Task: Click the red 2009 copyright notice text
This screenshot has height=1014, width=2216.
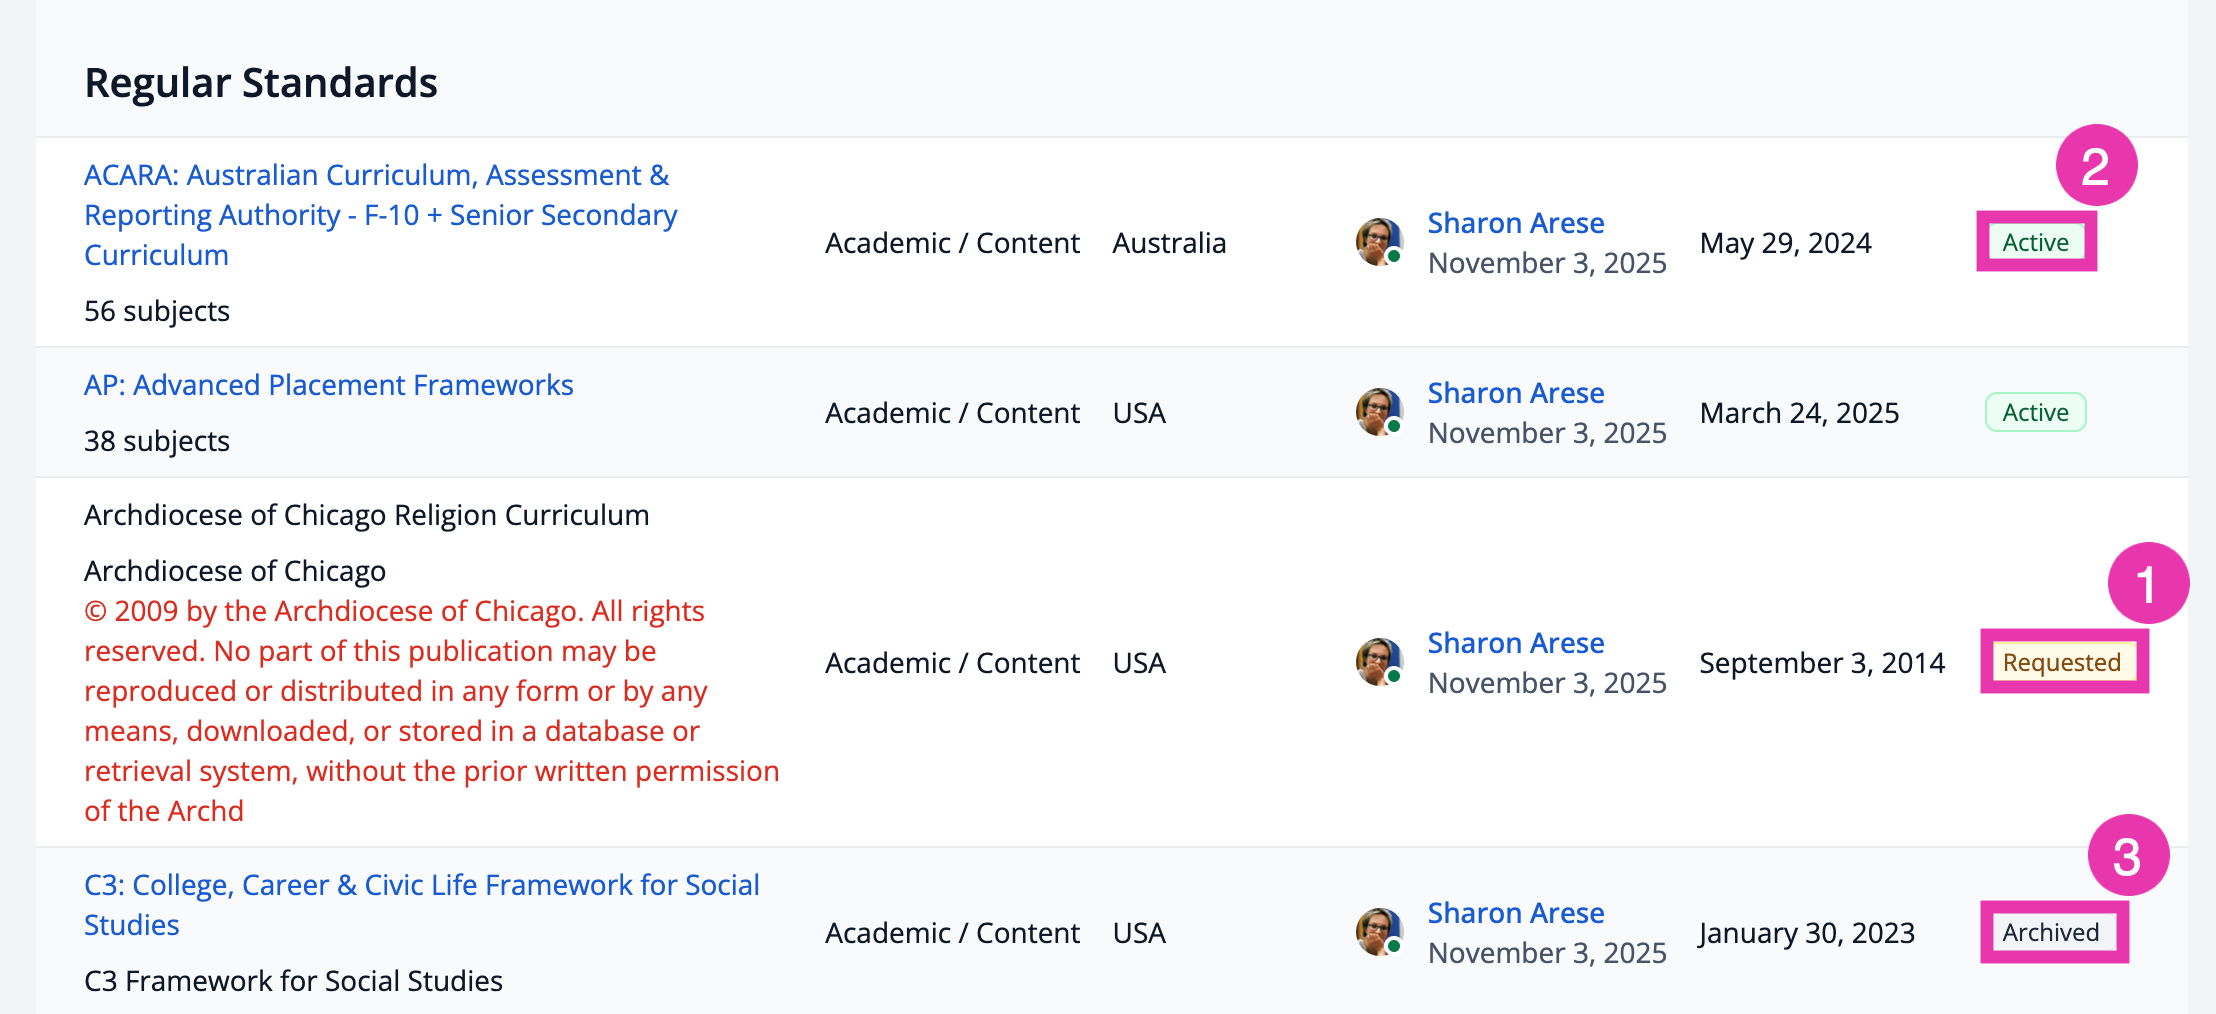Action: [x=432, y=711]
